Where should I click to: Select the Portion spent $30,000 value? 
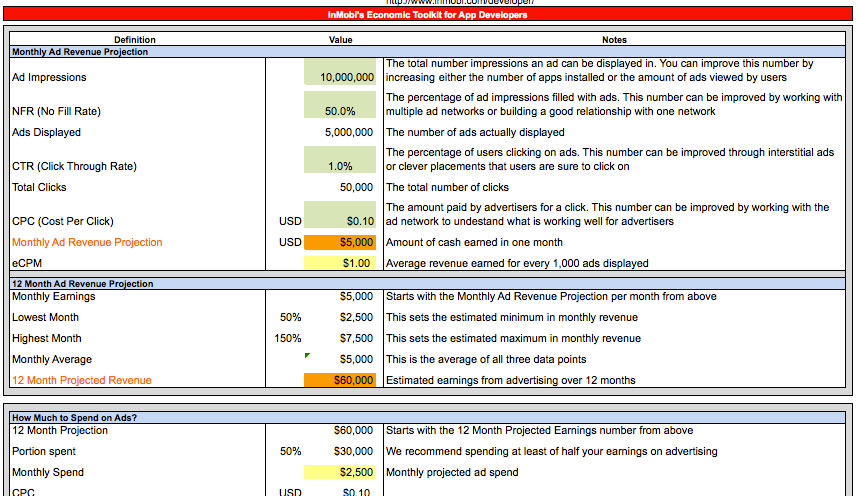coord(353,452)
